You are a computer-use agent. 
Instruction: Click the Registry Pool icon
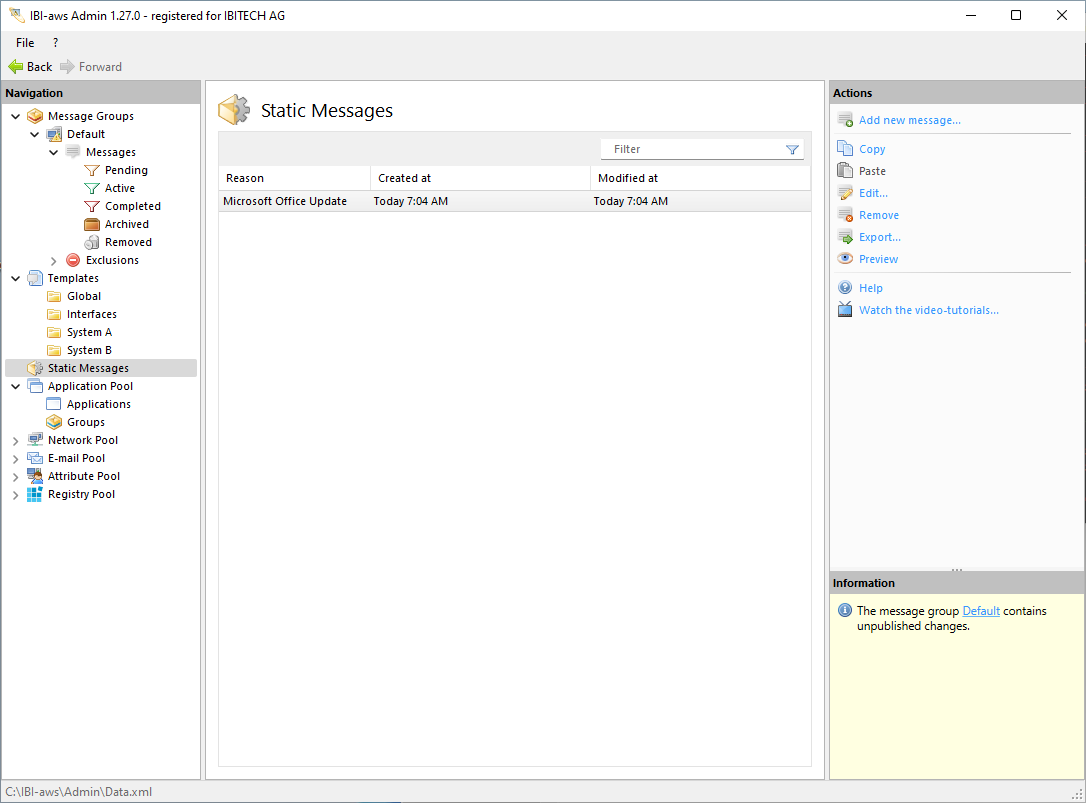35,494
